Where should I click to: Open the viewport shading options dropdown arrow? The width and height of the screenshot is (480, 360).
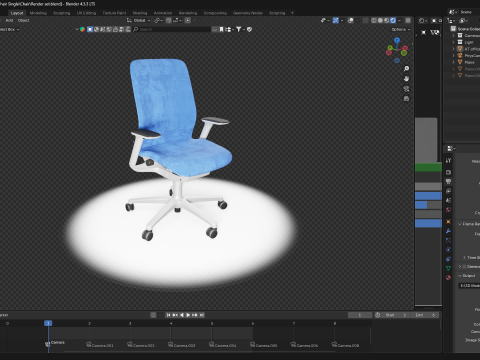point(399,20)
